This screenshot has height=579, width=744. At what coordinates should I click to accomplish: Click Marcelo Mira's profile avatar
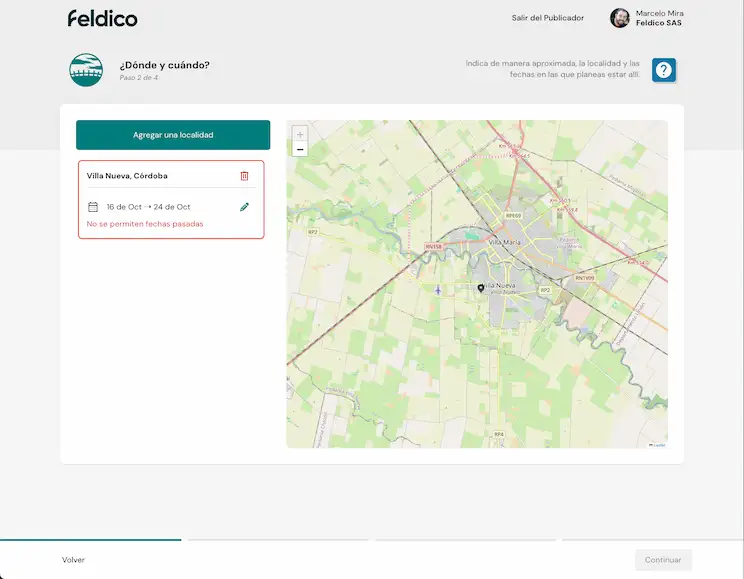point(620,18)
